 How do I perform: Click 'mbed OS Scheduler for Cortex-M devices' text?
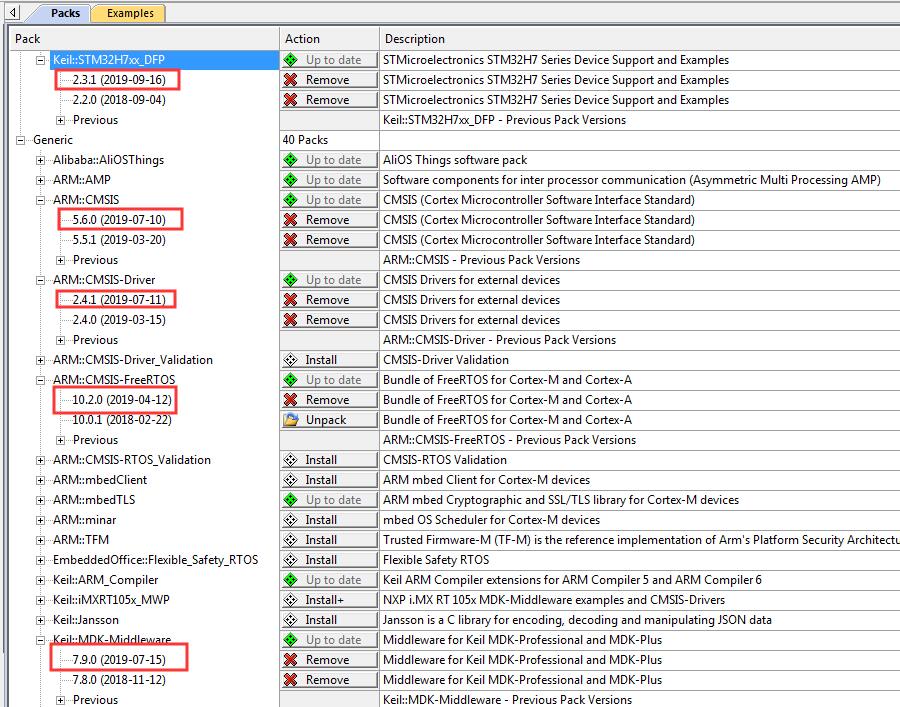point(491,520)
